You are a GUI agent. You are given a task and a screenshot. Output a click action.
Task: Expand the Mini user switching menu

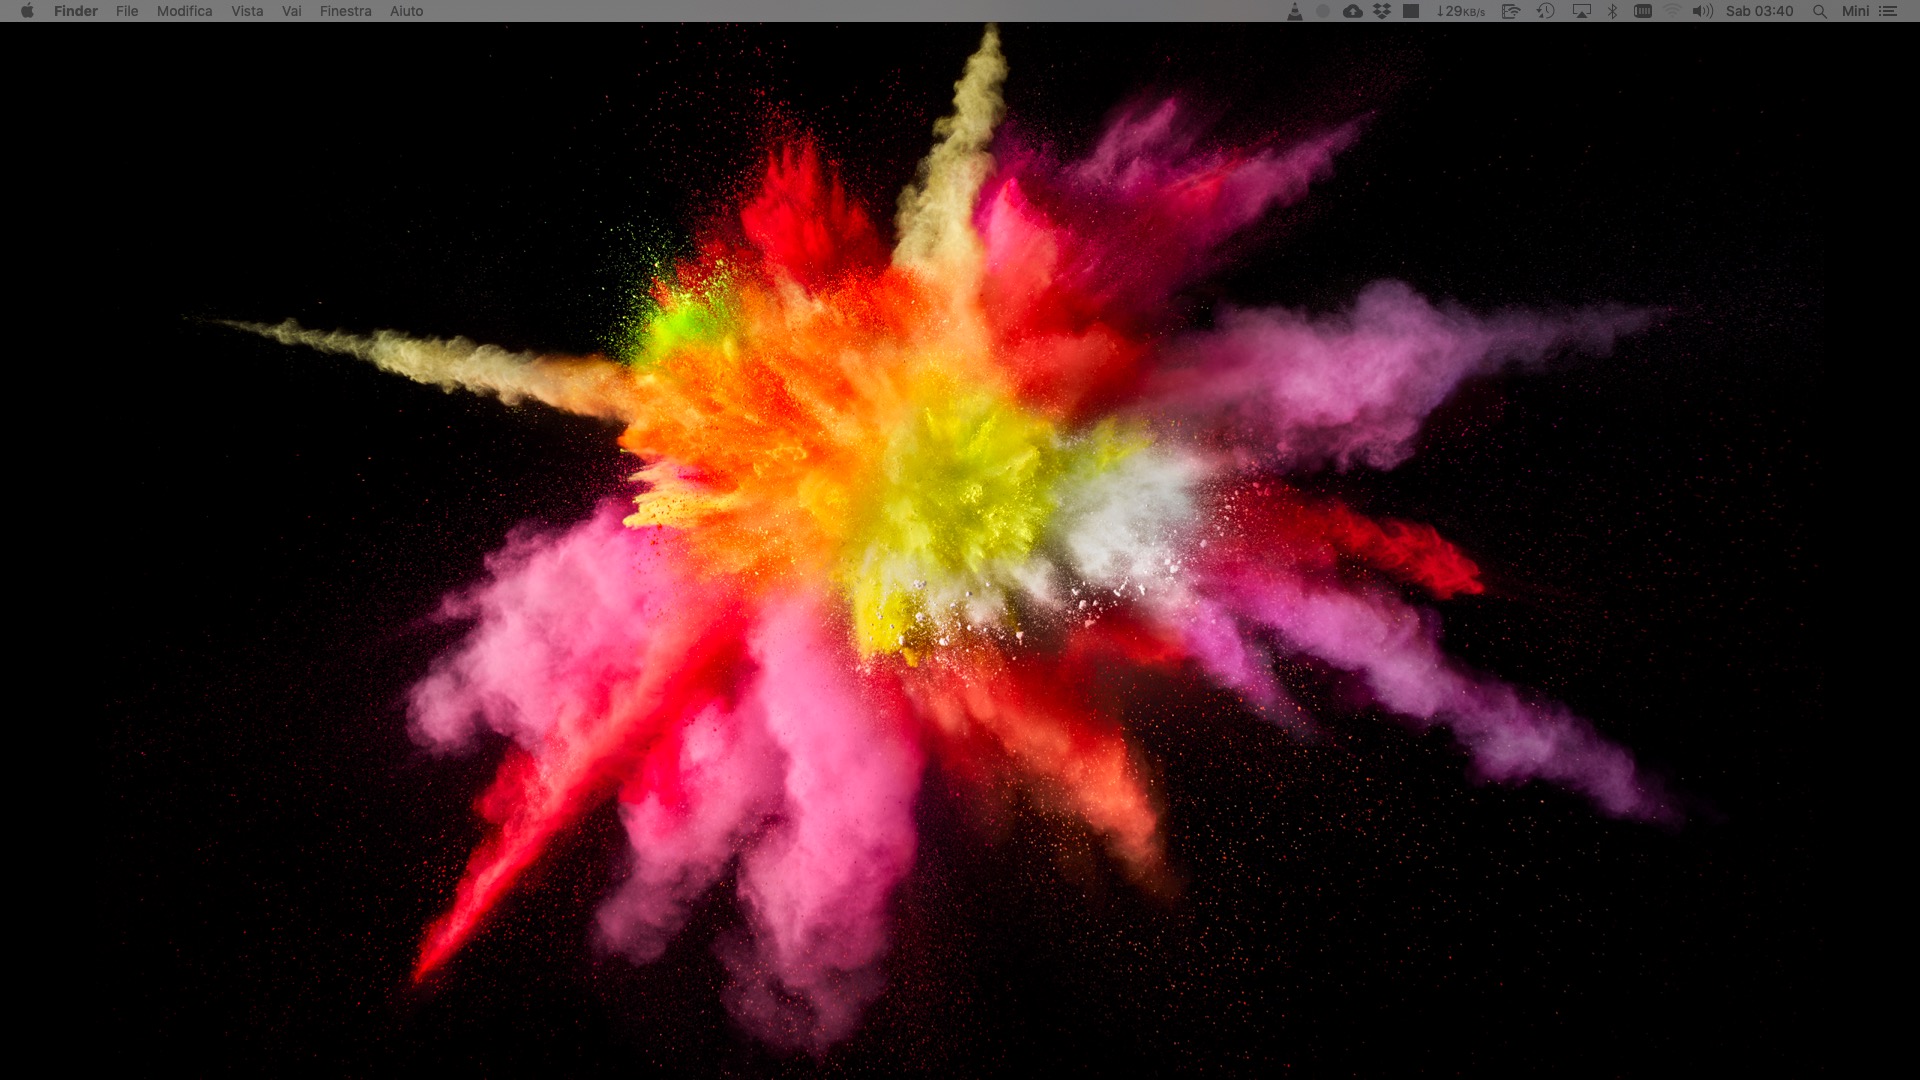point(1855,11)
